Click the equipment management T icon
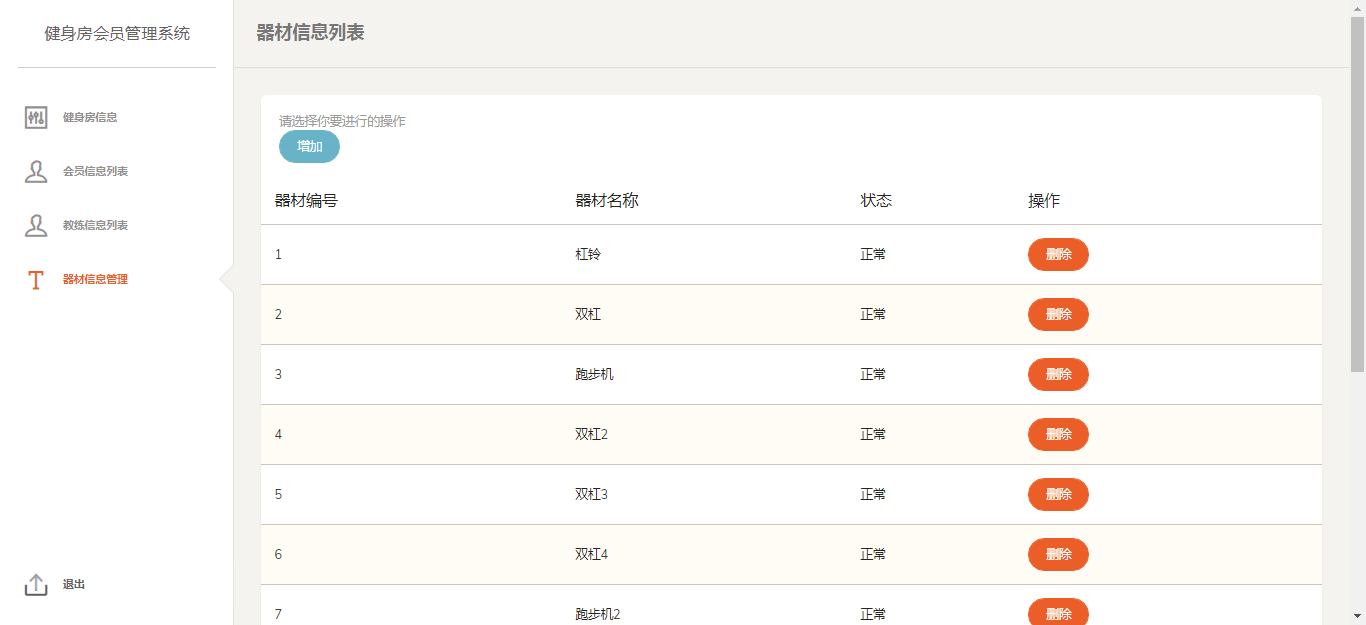Screen dimensions: 1366x625 pyautogui.click(x=36, y=280)
